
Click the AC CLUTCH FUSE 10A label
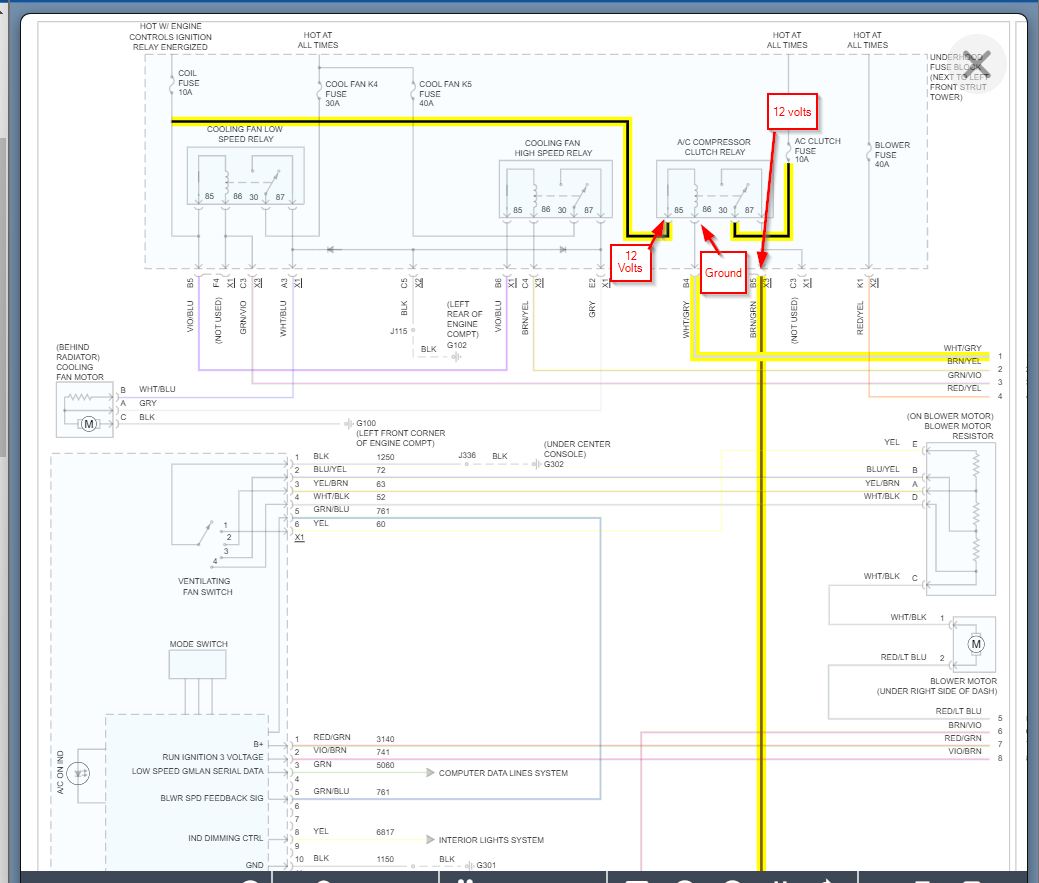(x=816, y=150)
